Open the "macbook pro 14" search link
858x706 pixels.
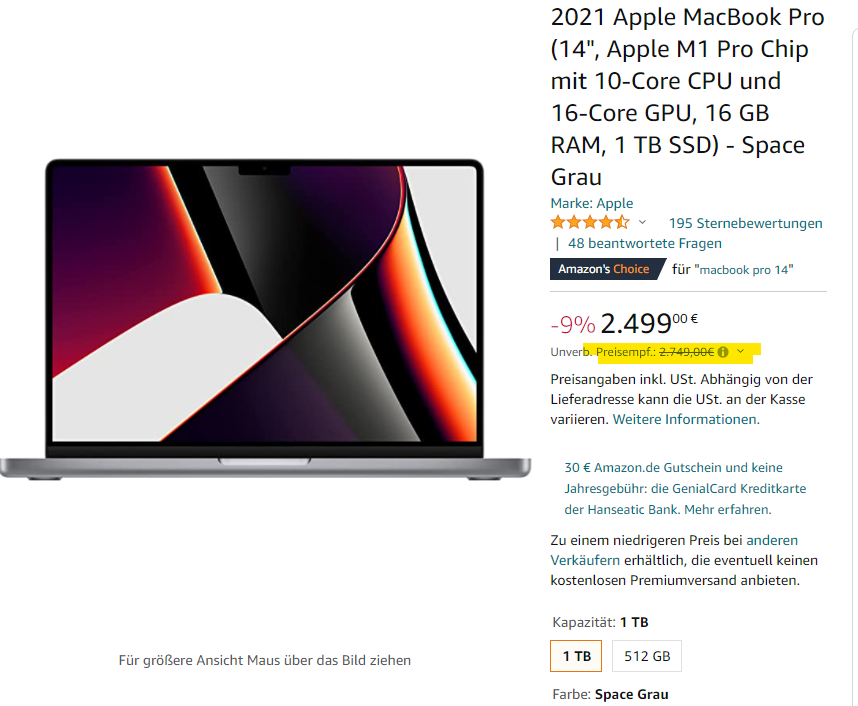click(x=744, y=270)
